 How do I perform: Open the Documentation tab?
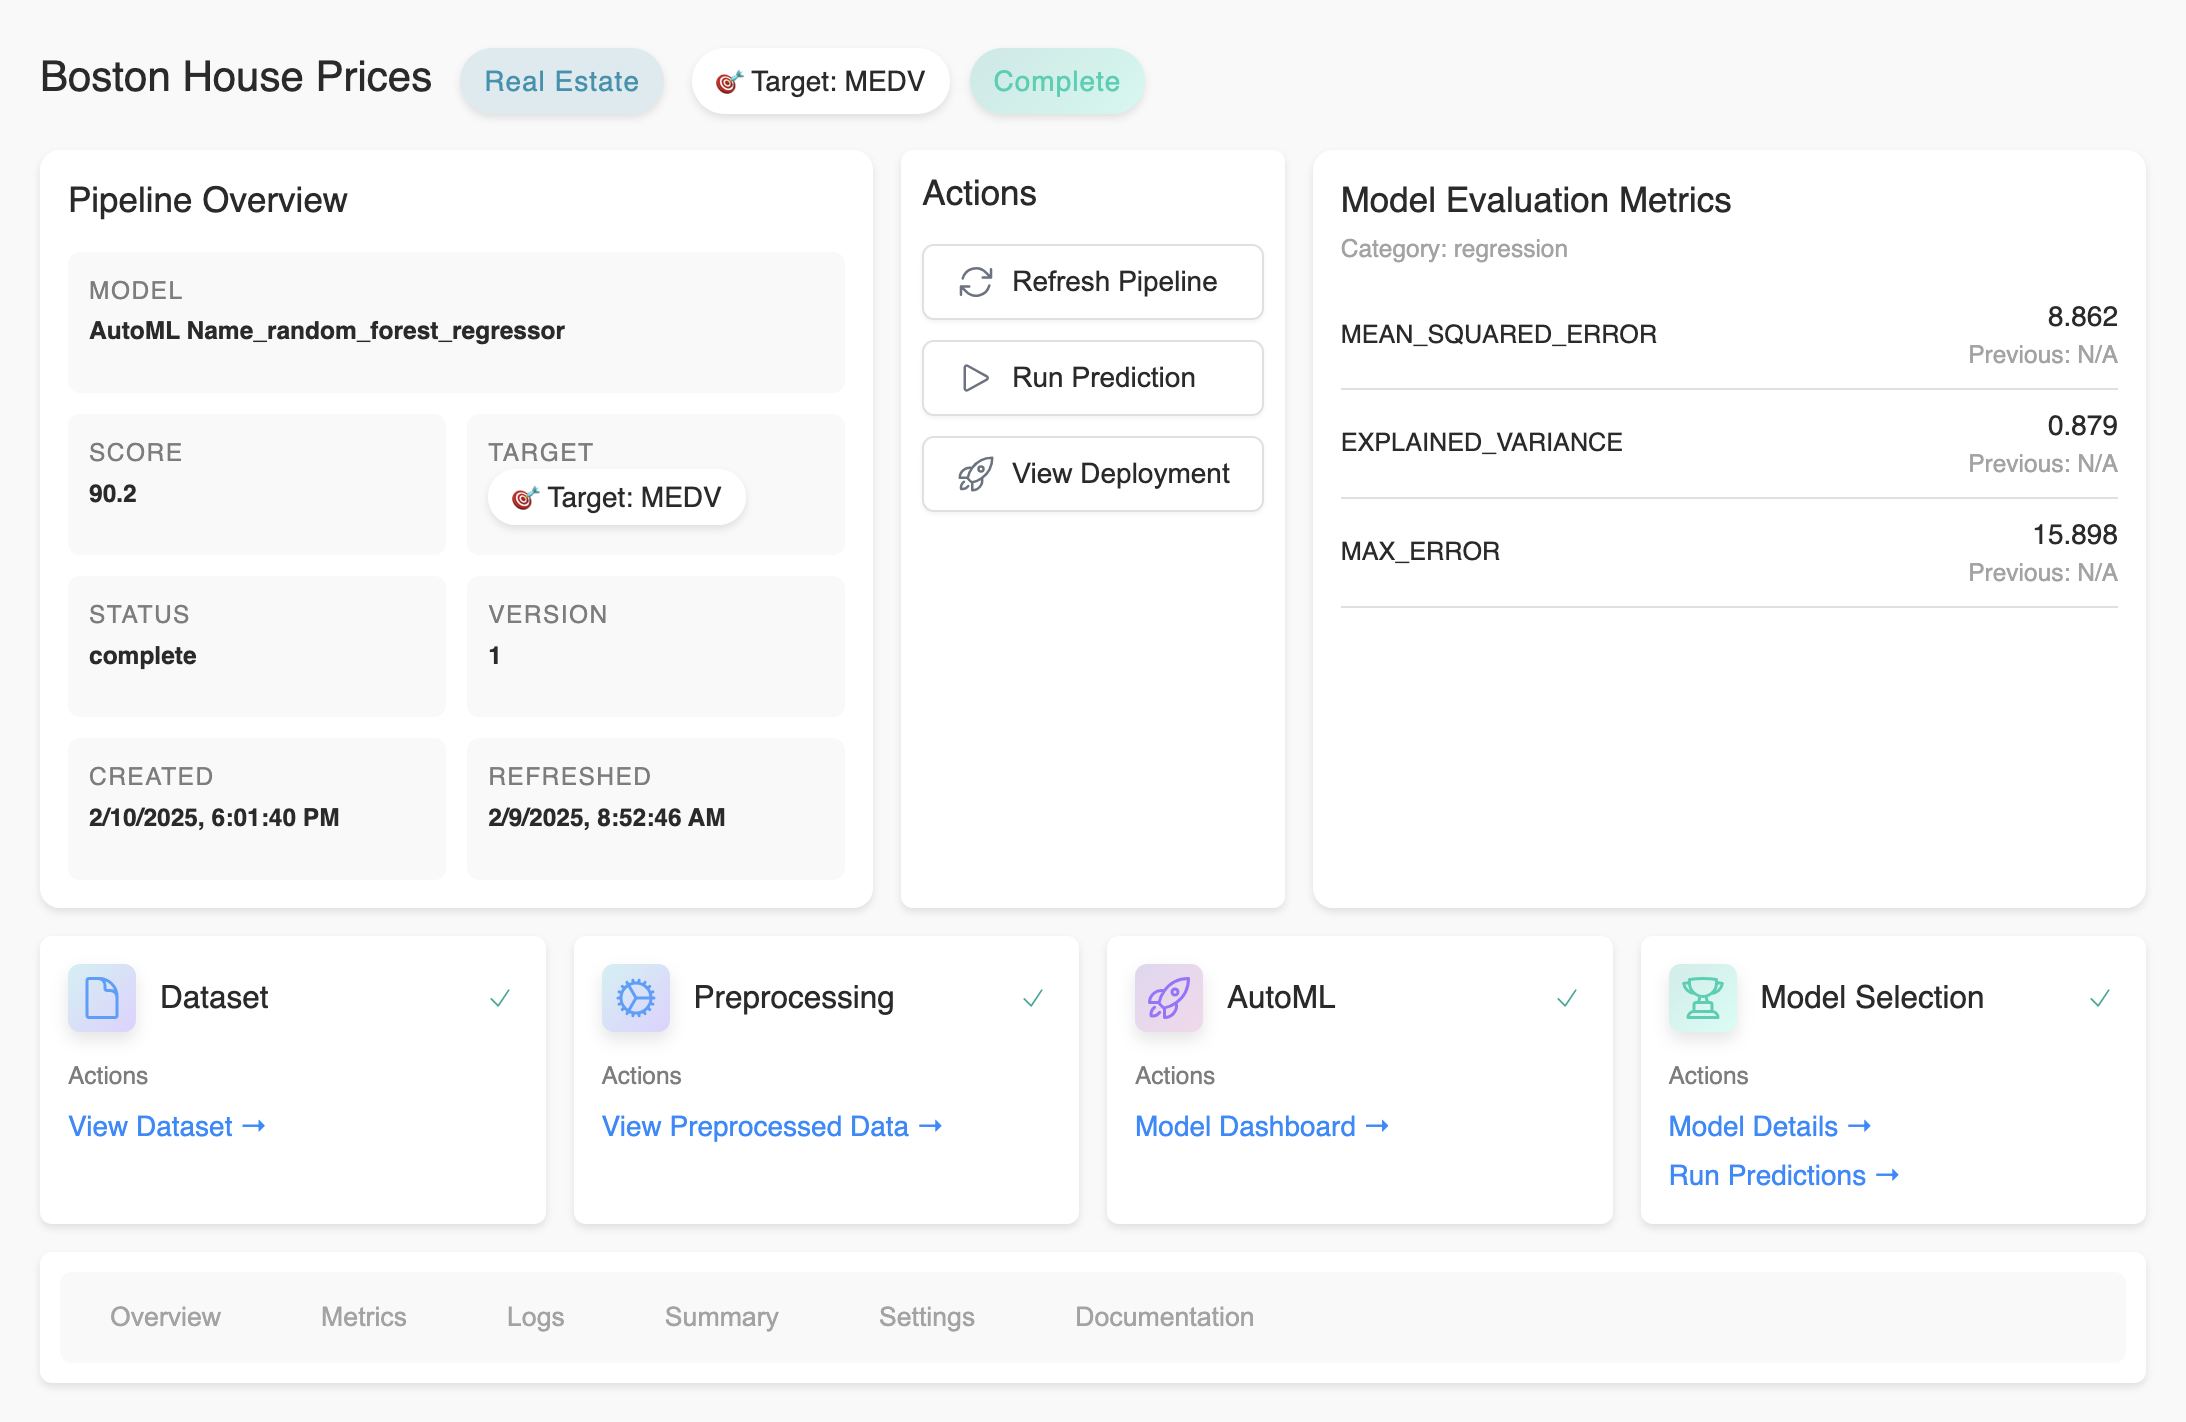coord(1164,1317)
